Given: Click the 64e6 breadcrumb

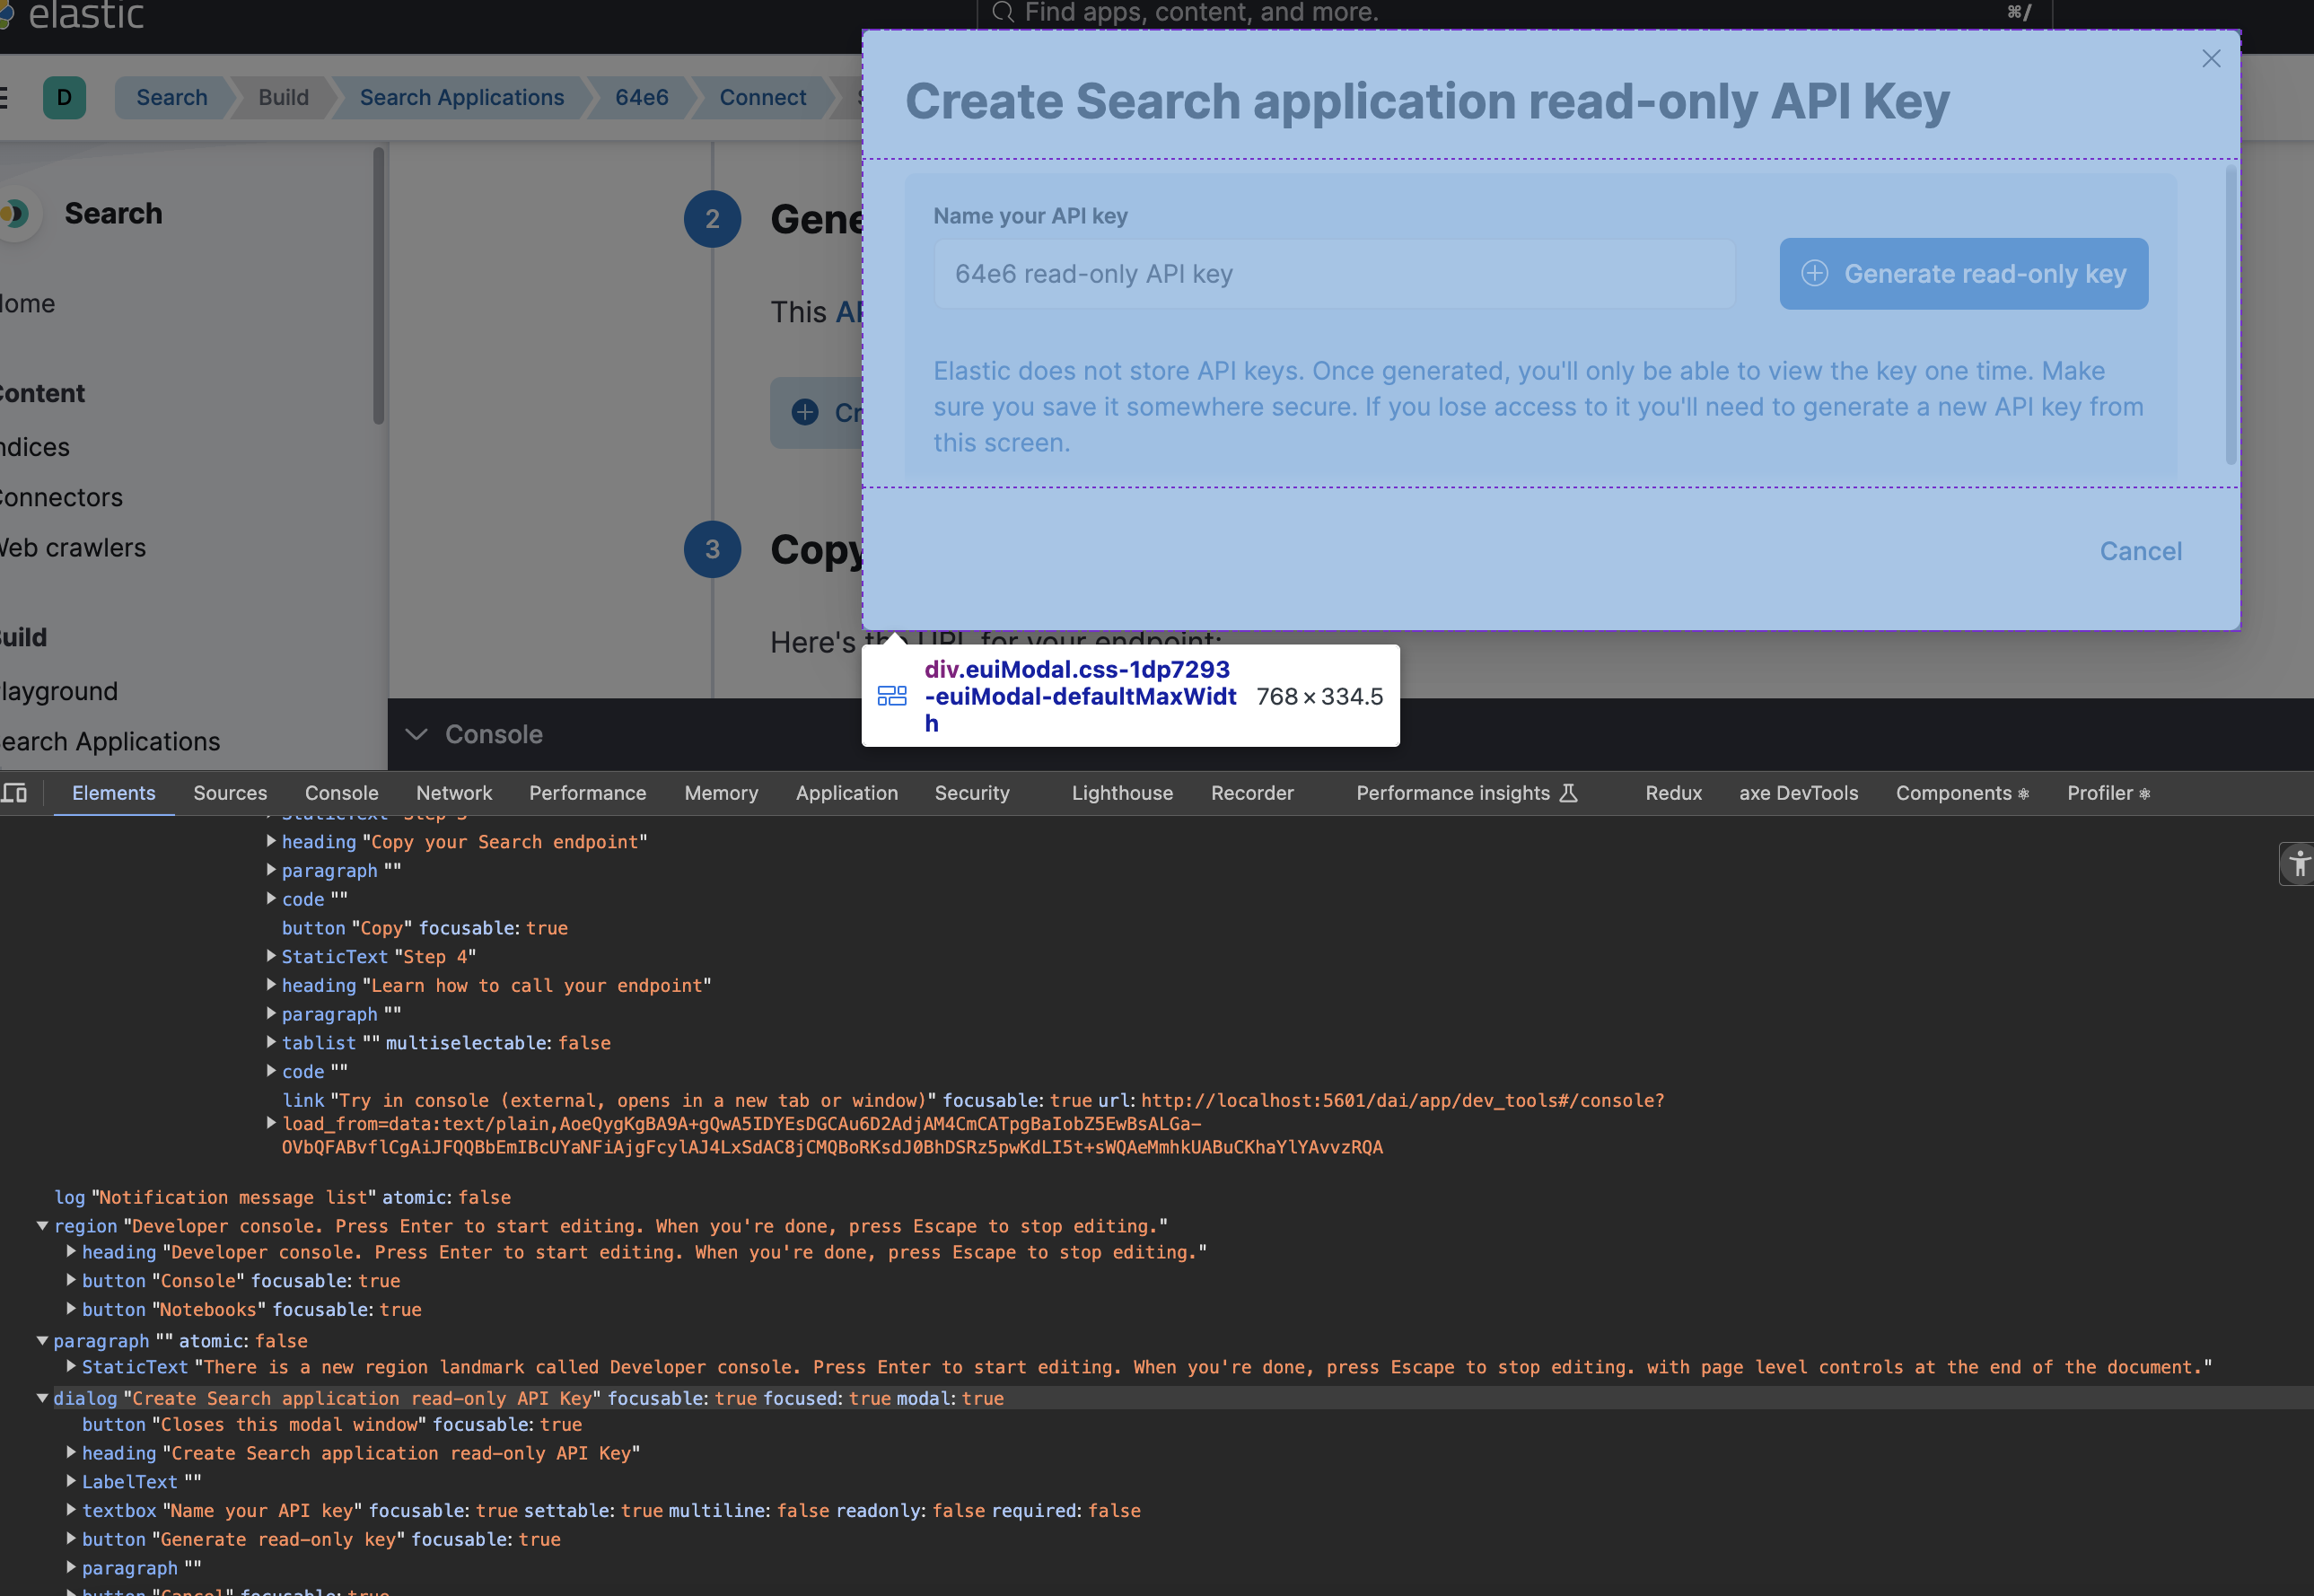Looking at the screenshot, I should pyautogui.click(x=641, y=98).
